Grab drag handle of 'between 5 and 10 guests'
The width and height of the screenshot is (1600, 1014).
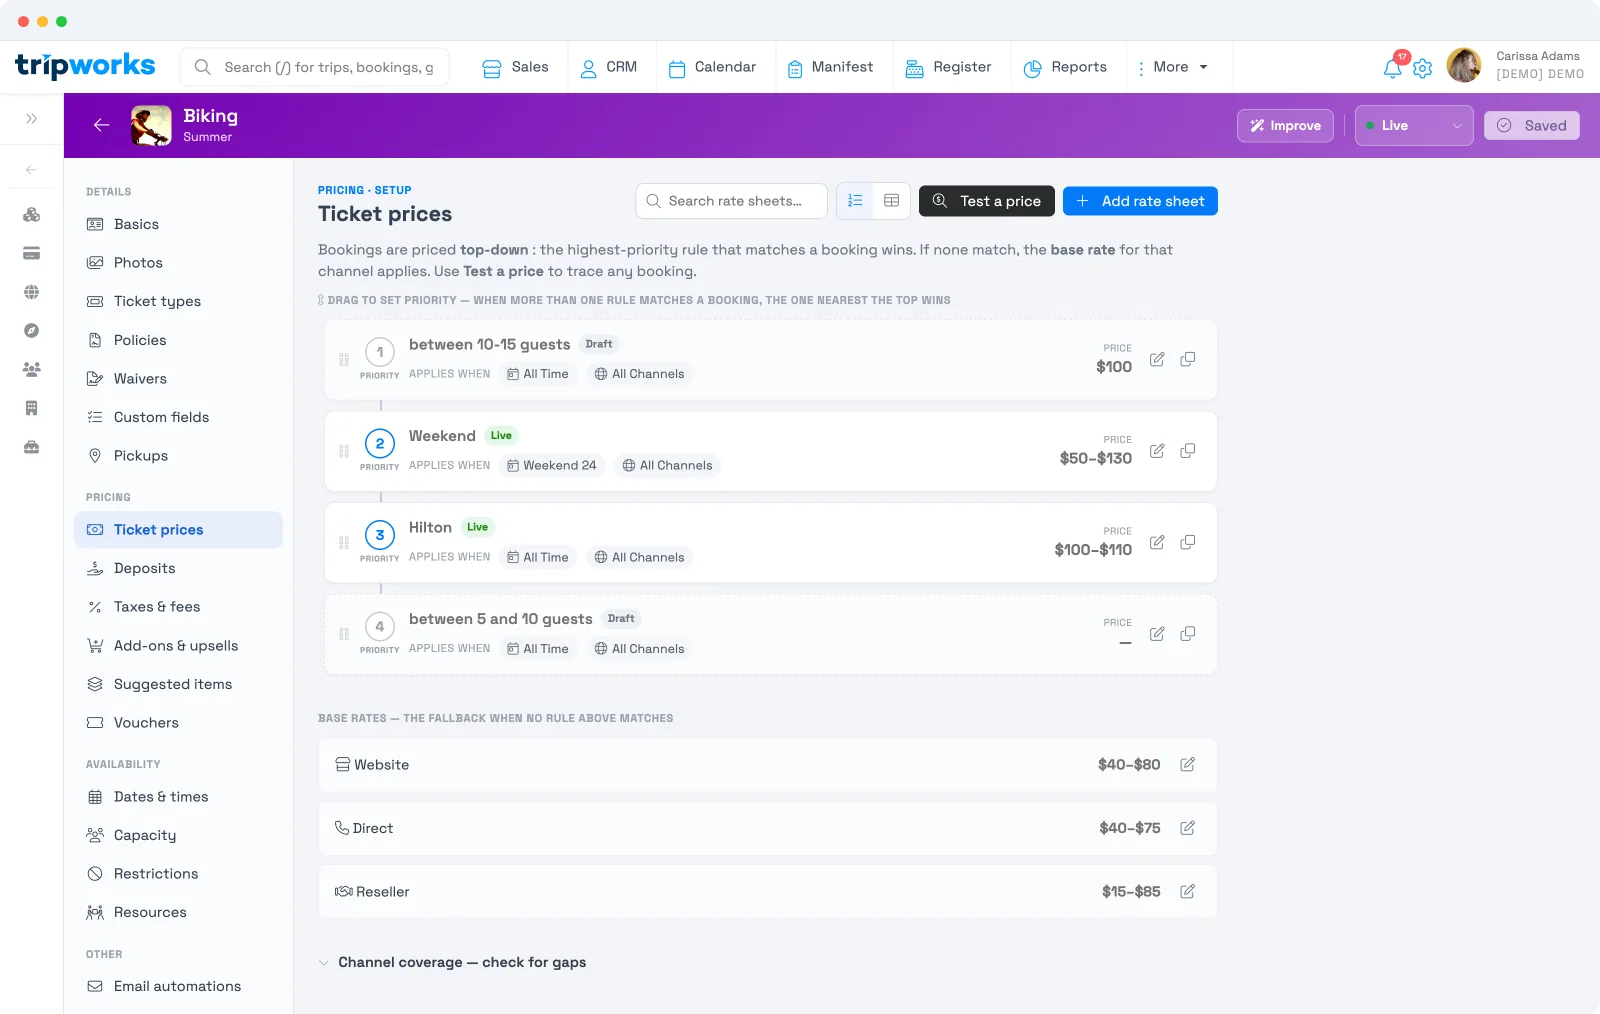344,634
